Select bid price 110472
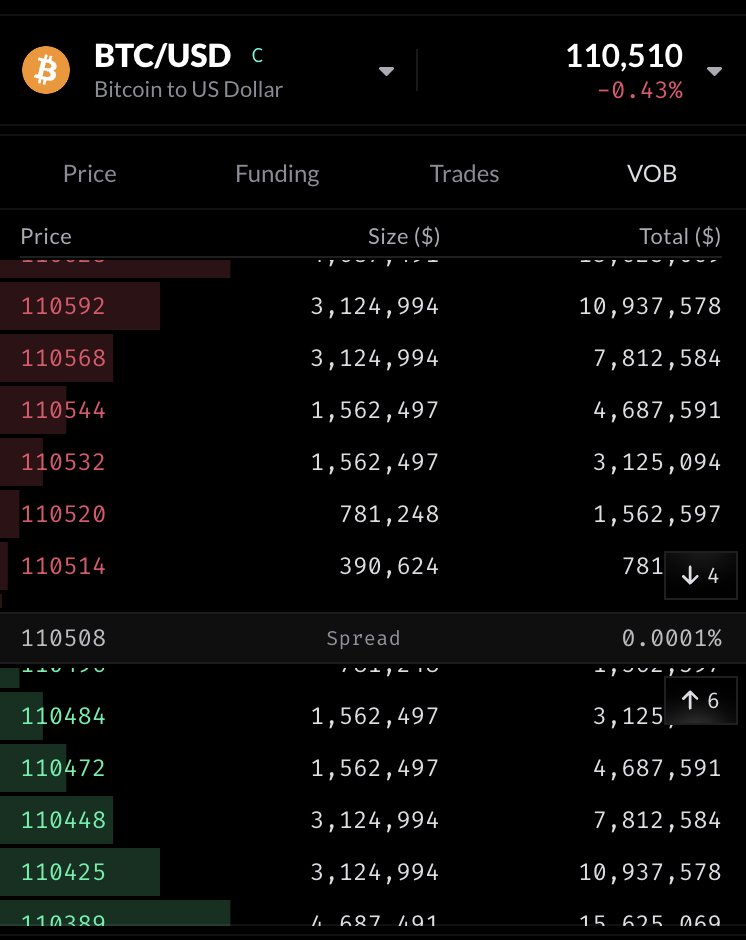Viewport: 746px width, 940px height. point(64,769)
